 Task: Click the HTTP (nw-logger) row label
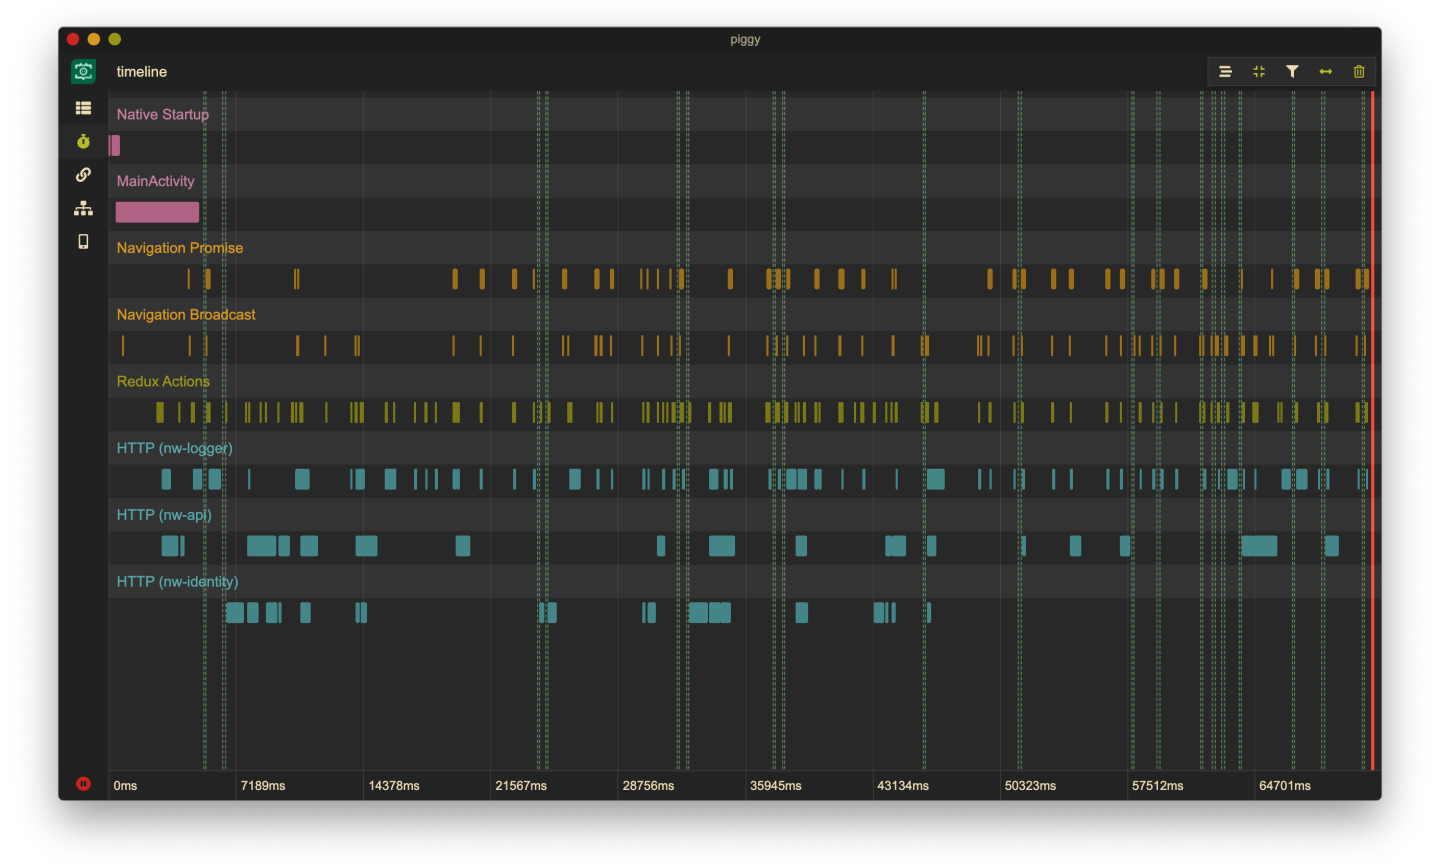pyautogui.click(x=174, y=448)
